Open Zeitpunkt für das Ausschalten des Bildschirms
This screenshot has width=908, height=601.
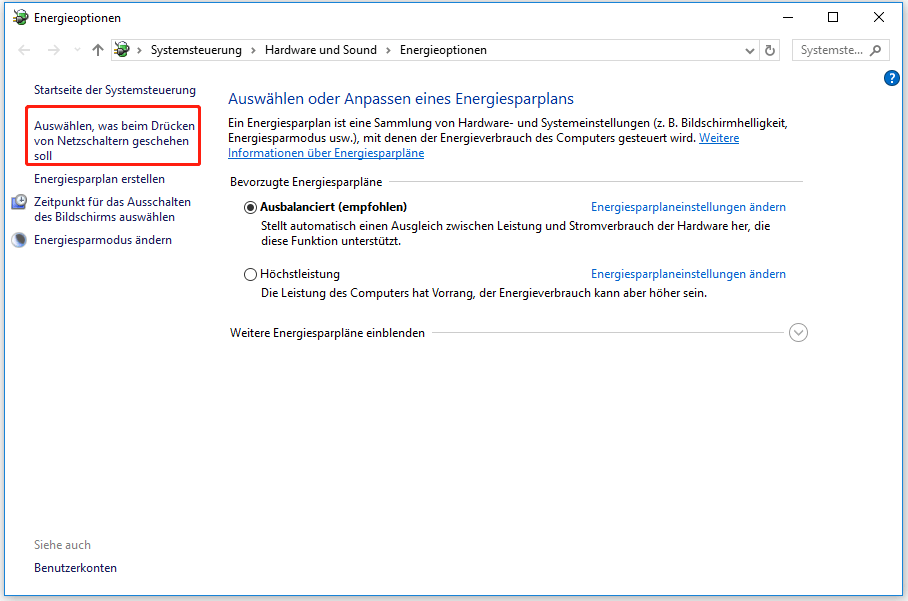[x=112, y=209]
